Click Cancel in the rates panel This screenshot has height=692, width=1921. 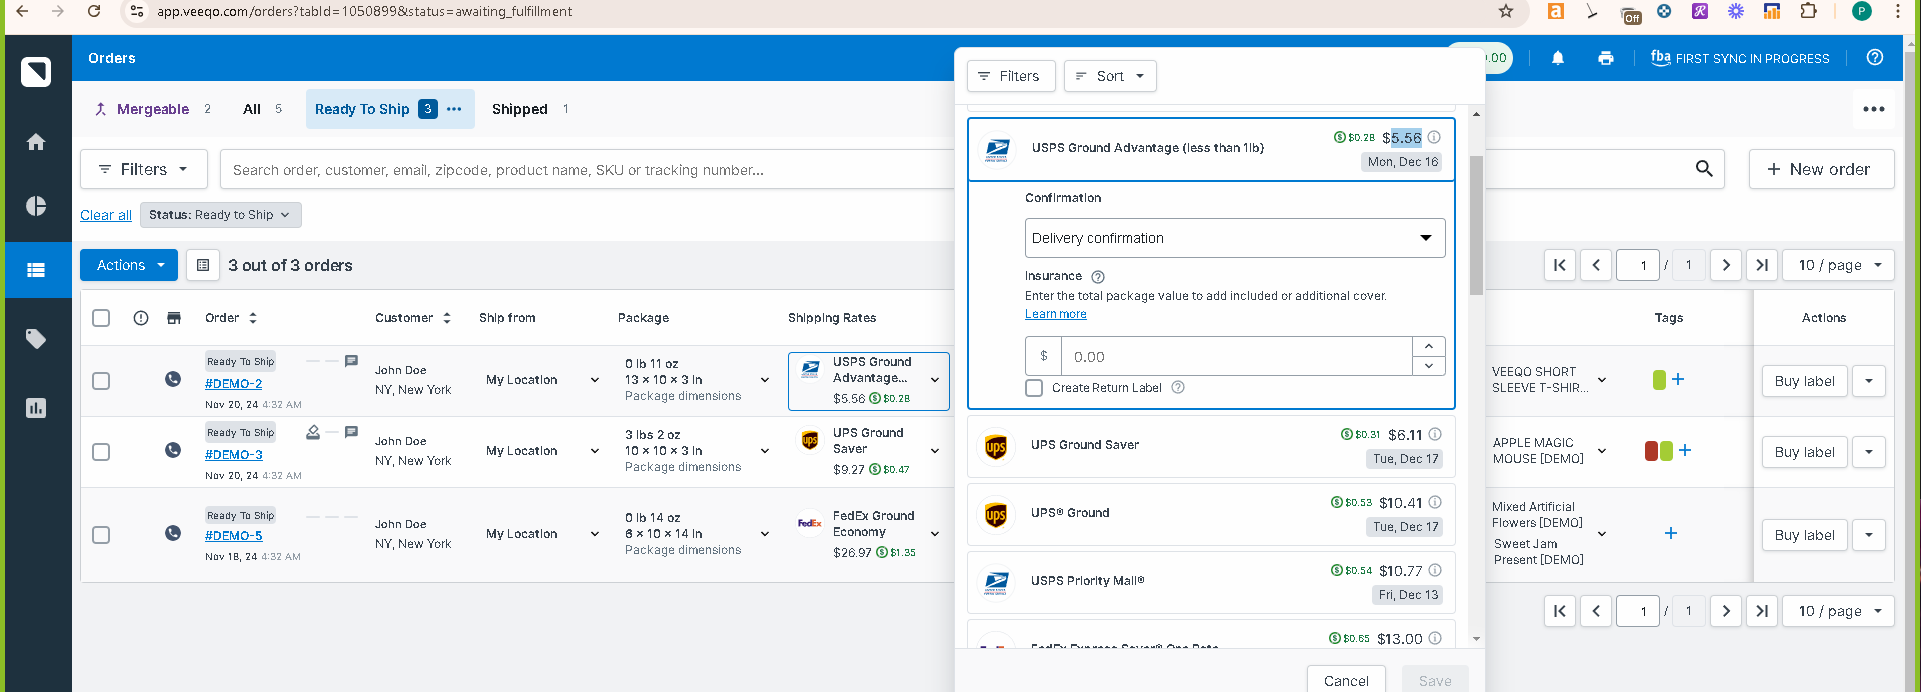(x=1346, y=680)
